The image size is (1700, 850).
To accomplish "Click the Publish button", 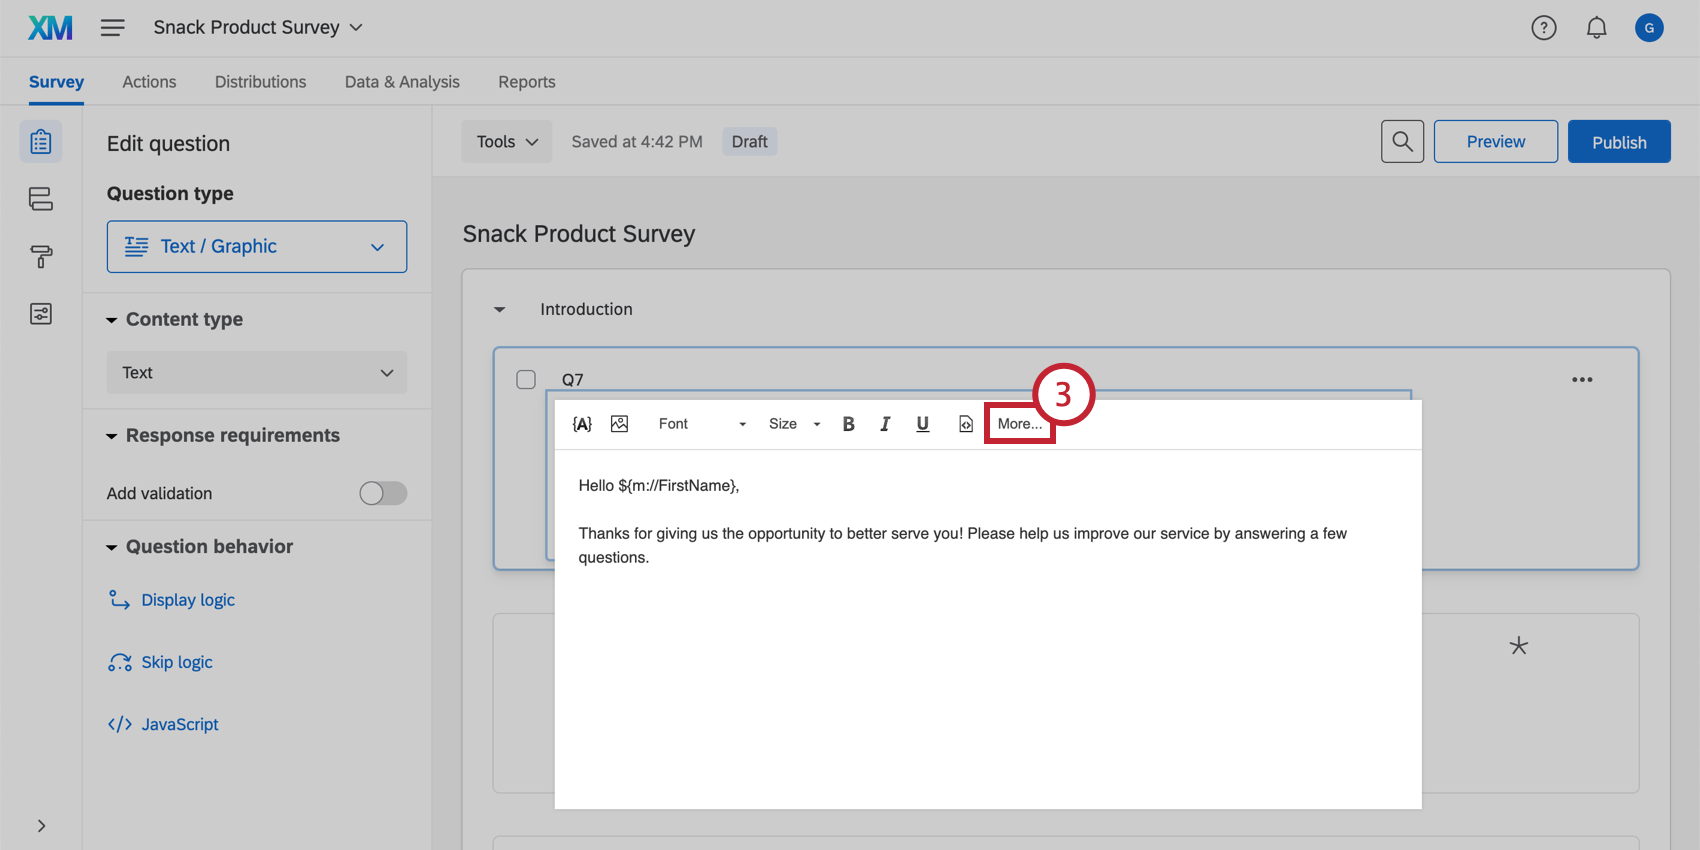I will pyautogui.click(x=1618, y=142).
